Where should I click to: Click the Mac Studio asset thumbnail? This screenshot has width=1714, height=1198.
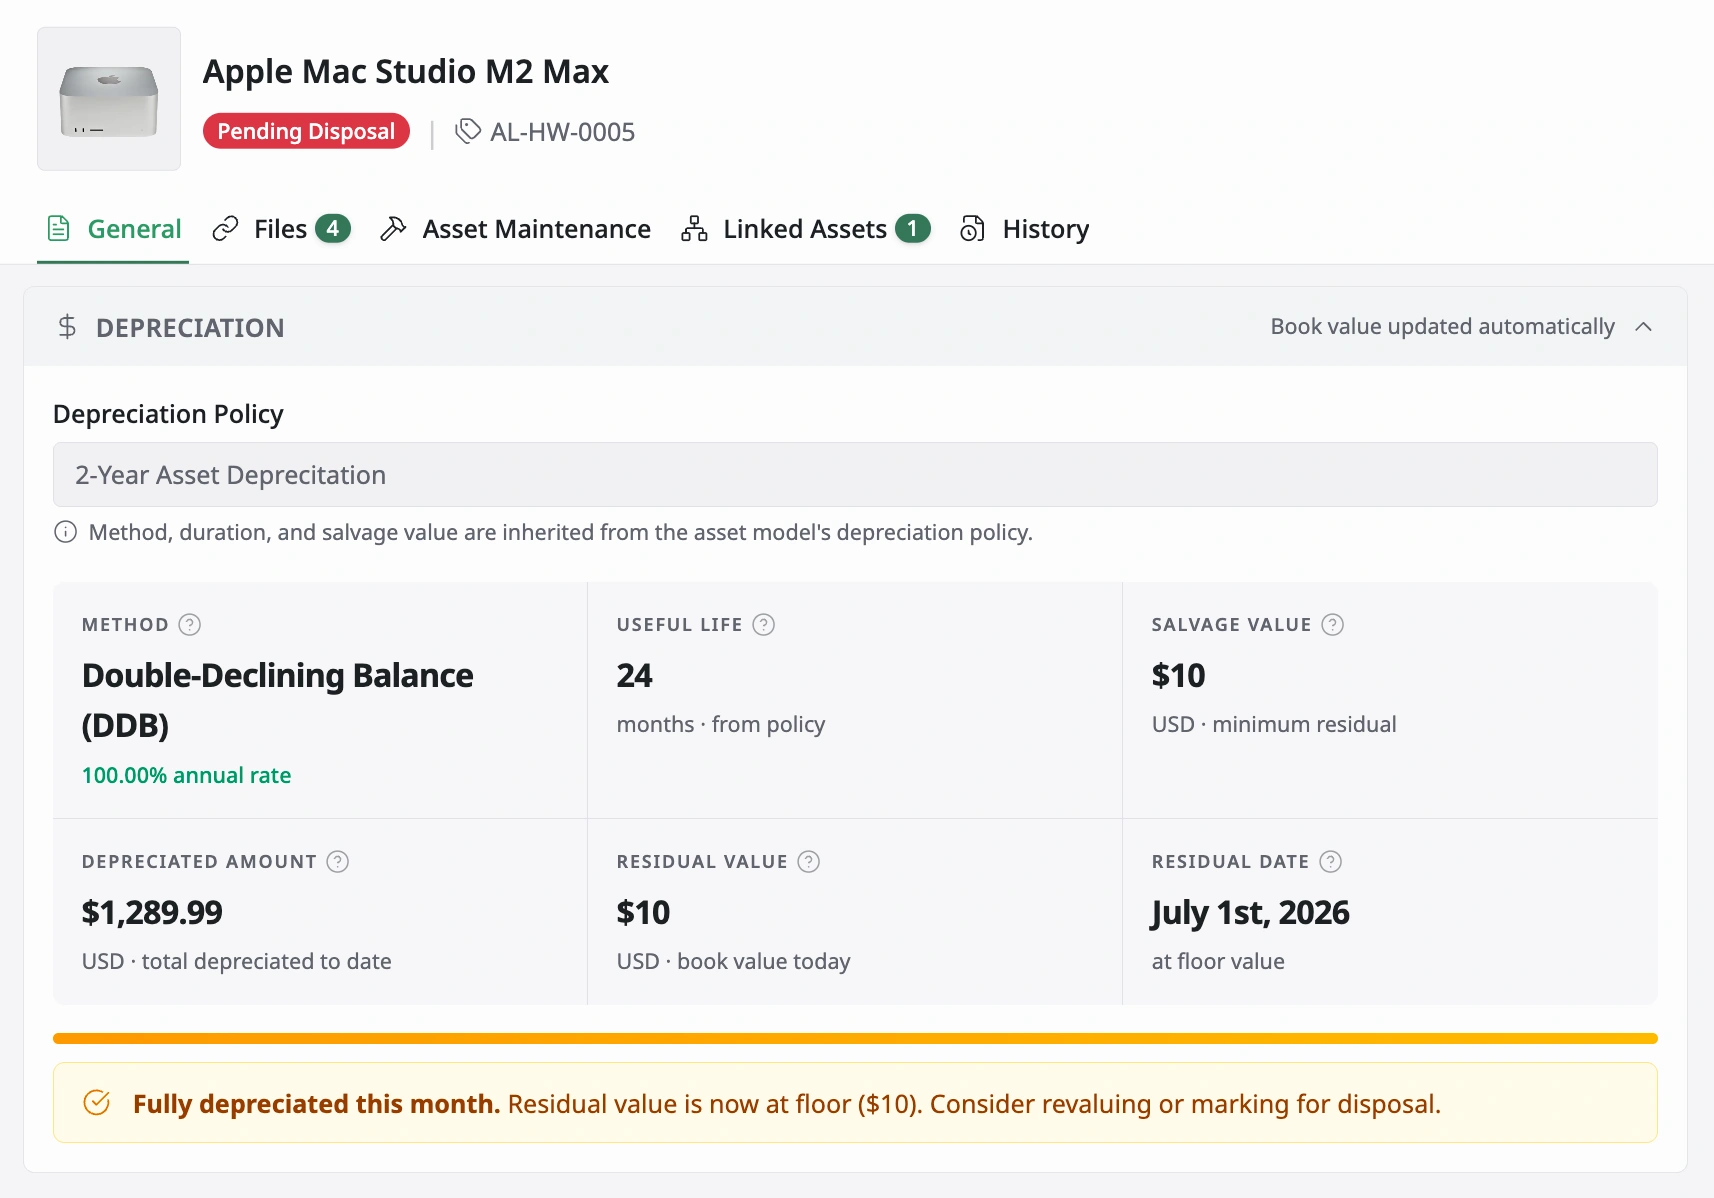[109, 99]
